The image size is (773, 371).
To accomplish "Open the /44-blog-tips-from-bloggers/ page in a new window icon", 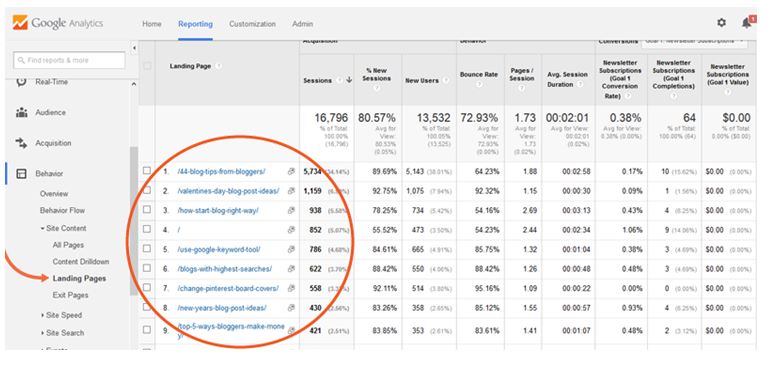I will tap(291, 171).
